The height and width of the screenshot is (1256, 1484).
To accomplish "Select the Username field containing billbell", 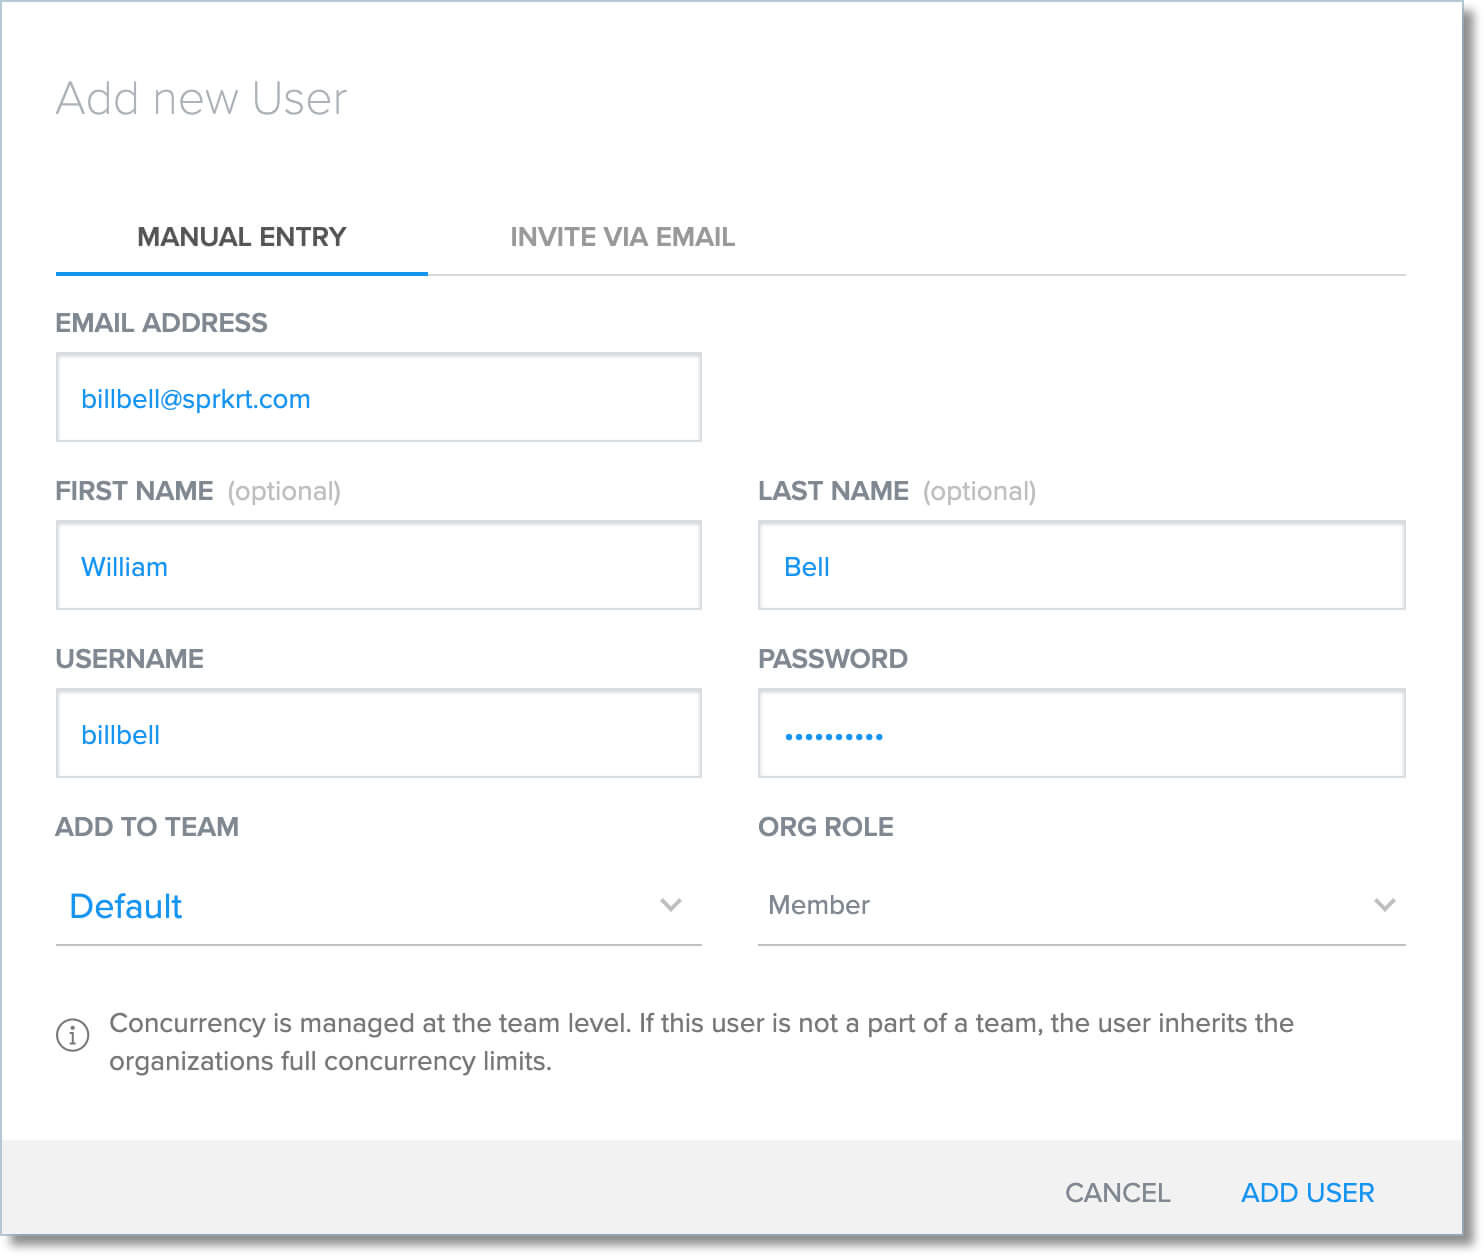I will 377,734.
